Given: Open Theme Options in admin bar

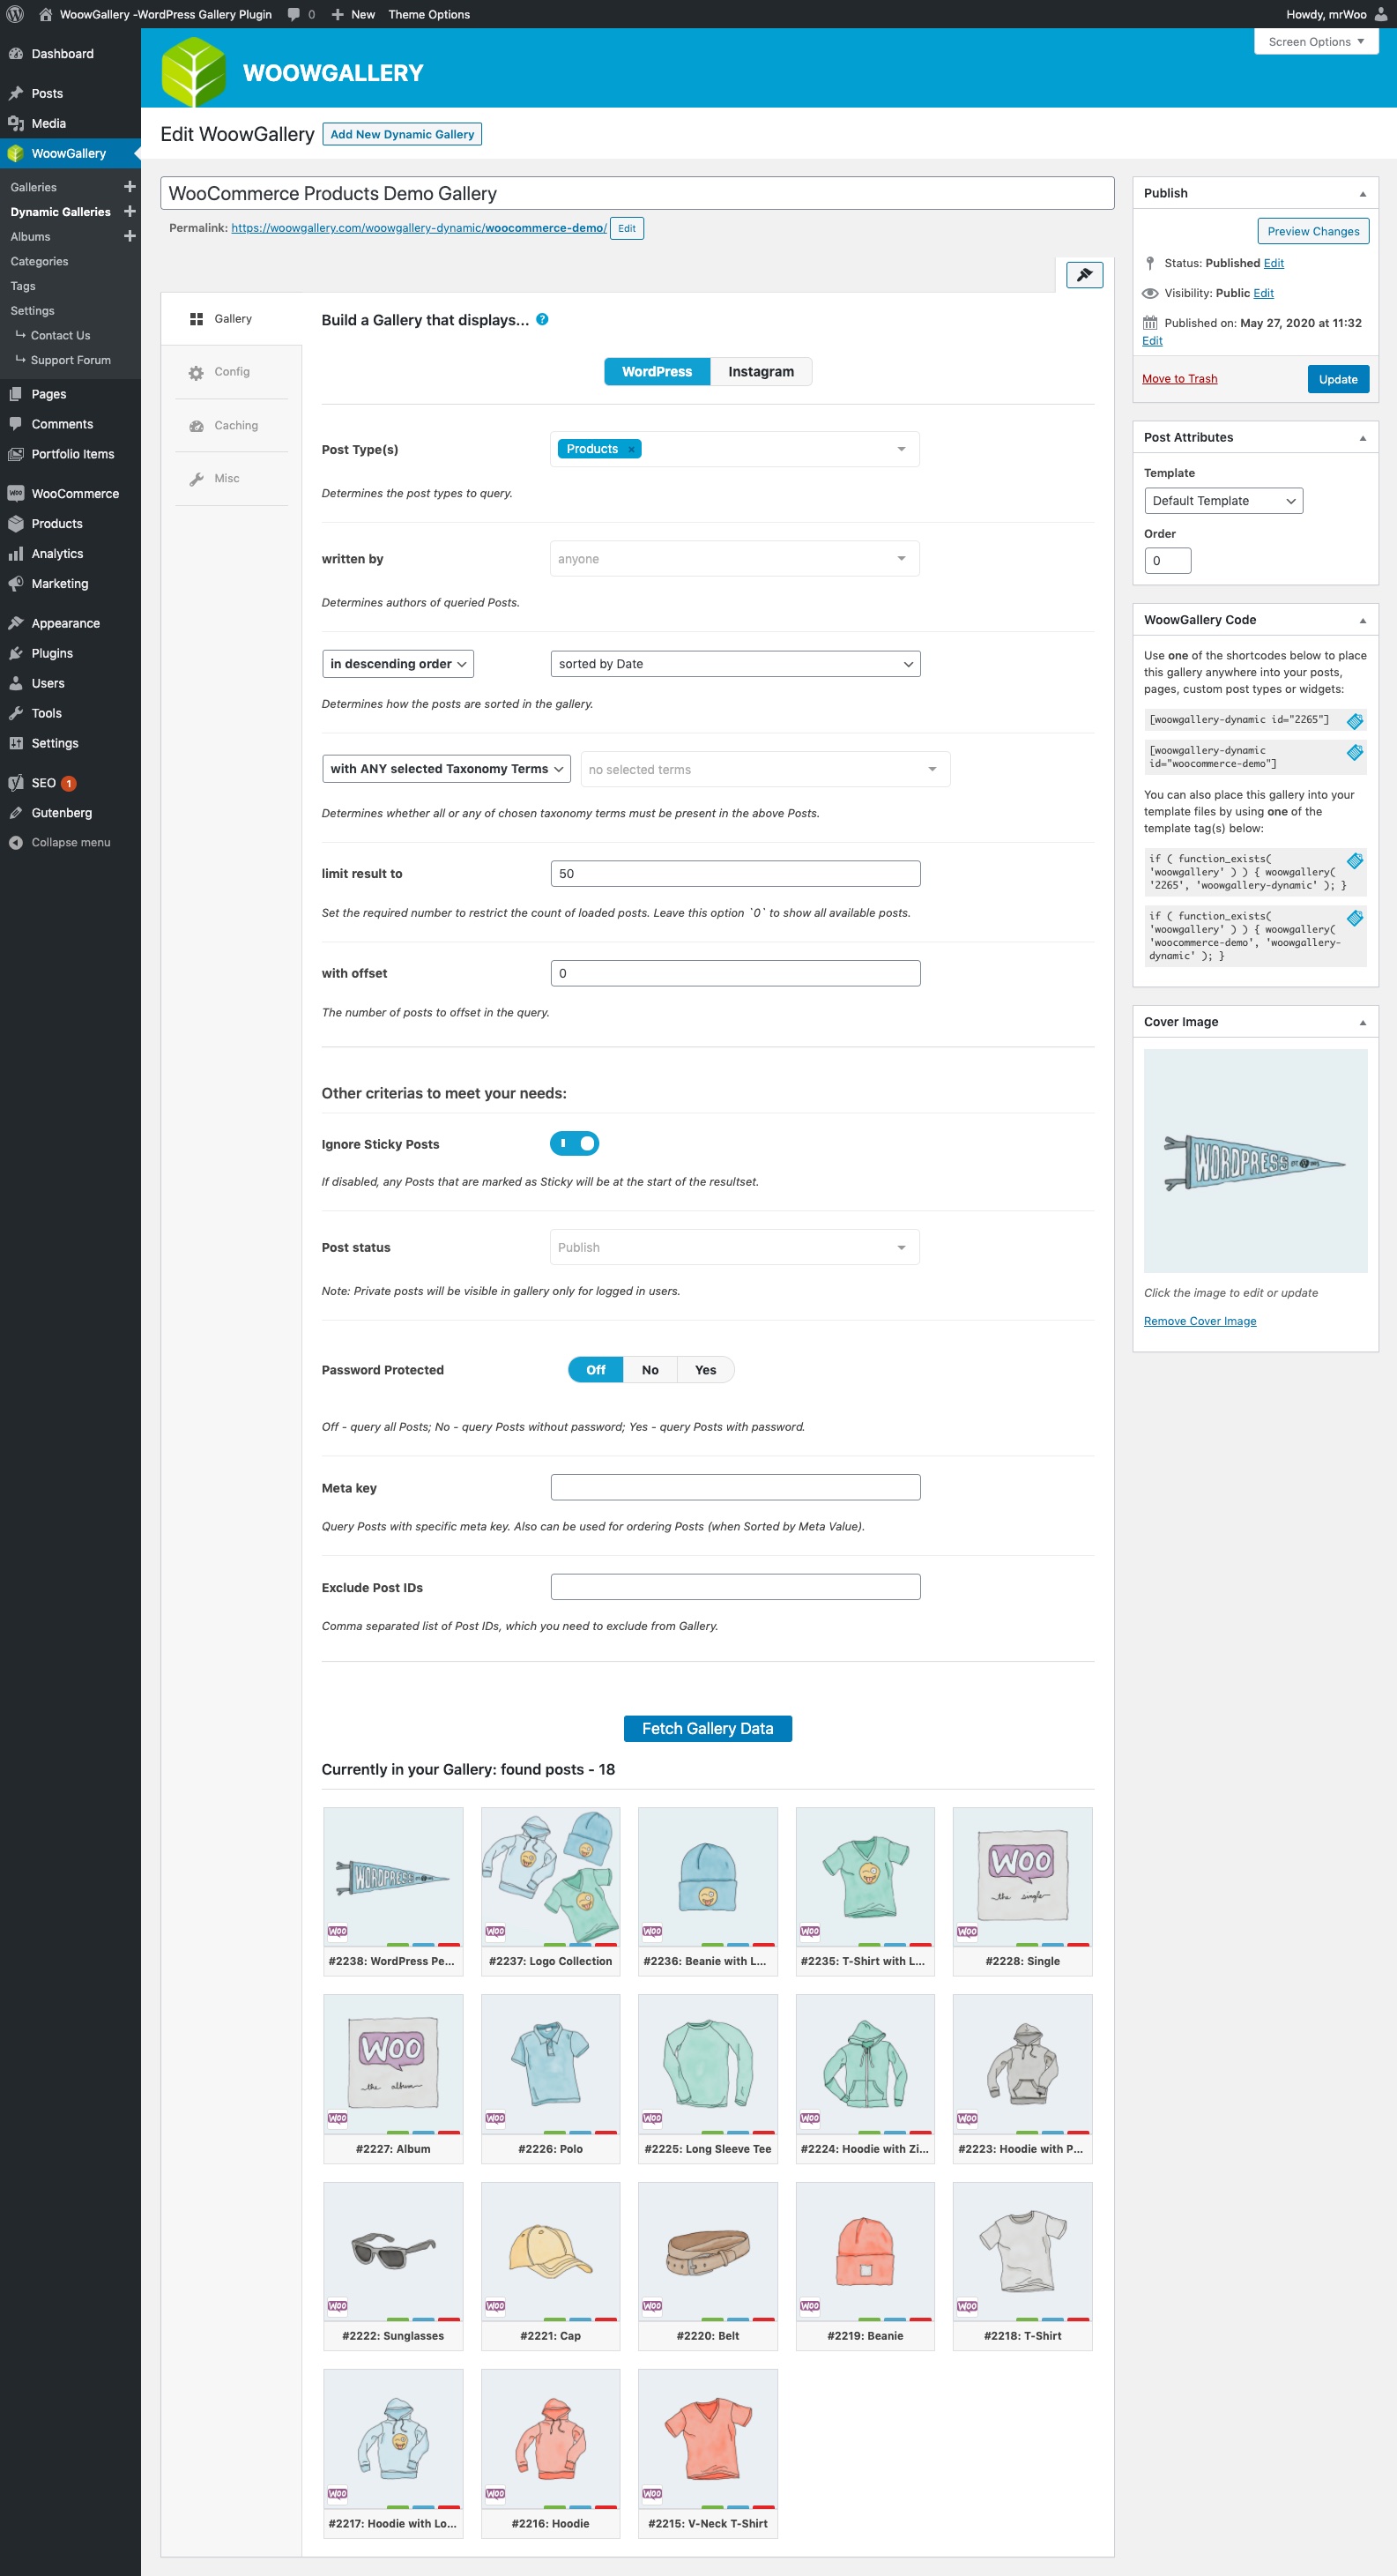Looking at the screenshot, I should 429,14.
